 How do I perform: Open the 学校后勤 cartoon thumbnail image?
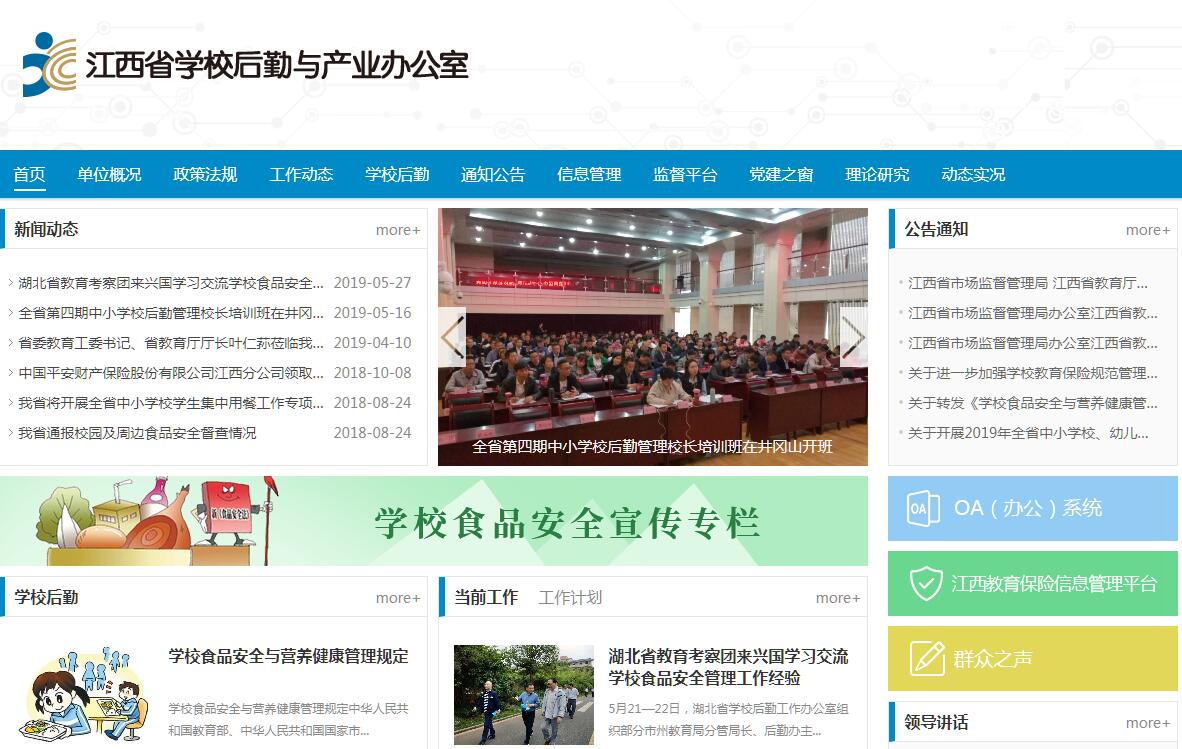[84, 695]
